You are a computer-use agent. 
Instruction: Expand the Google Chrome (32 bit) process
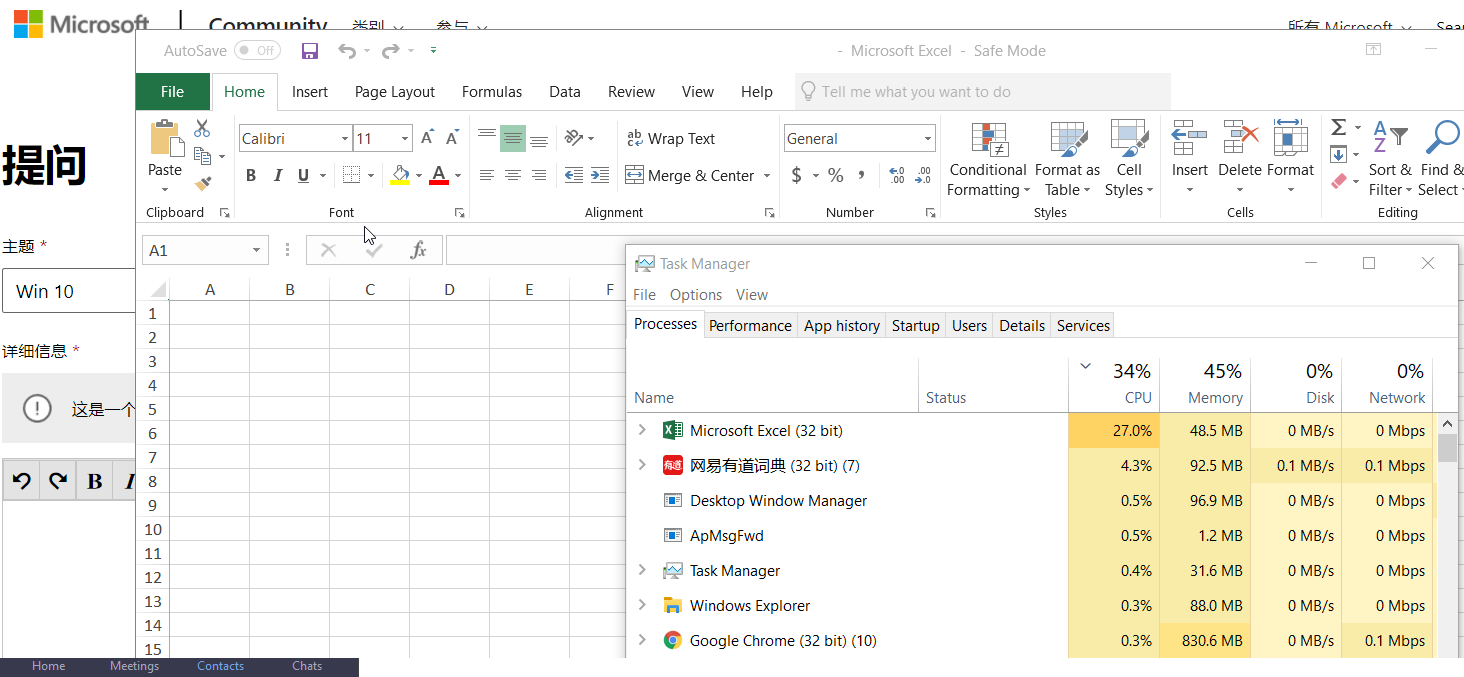click(642, 640)
